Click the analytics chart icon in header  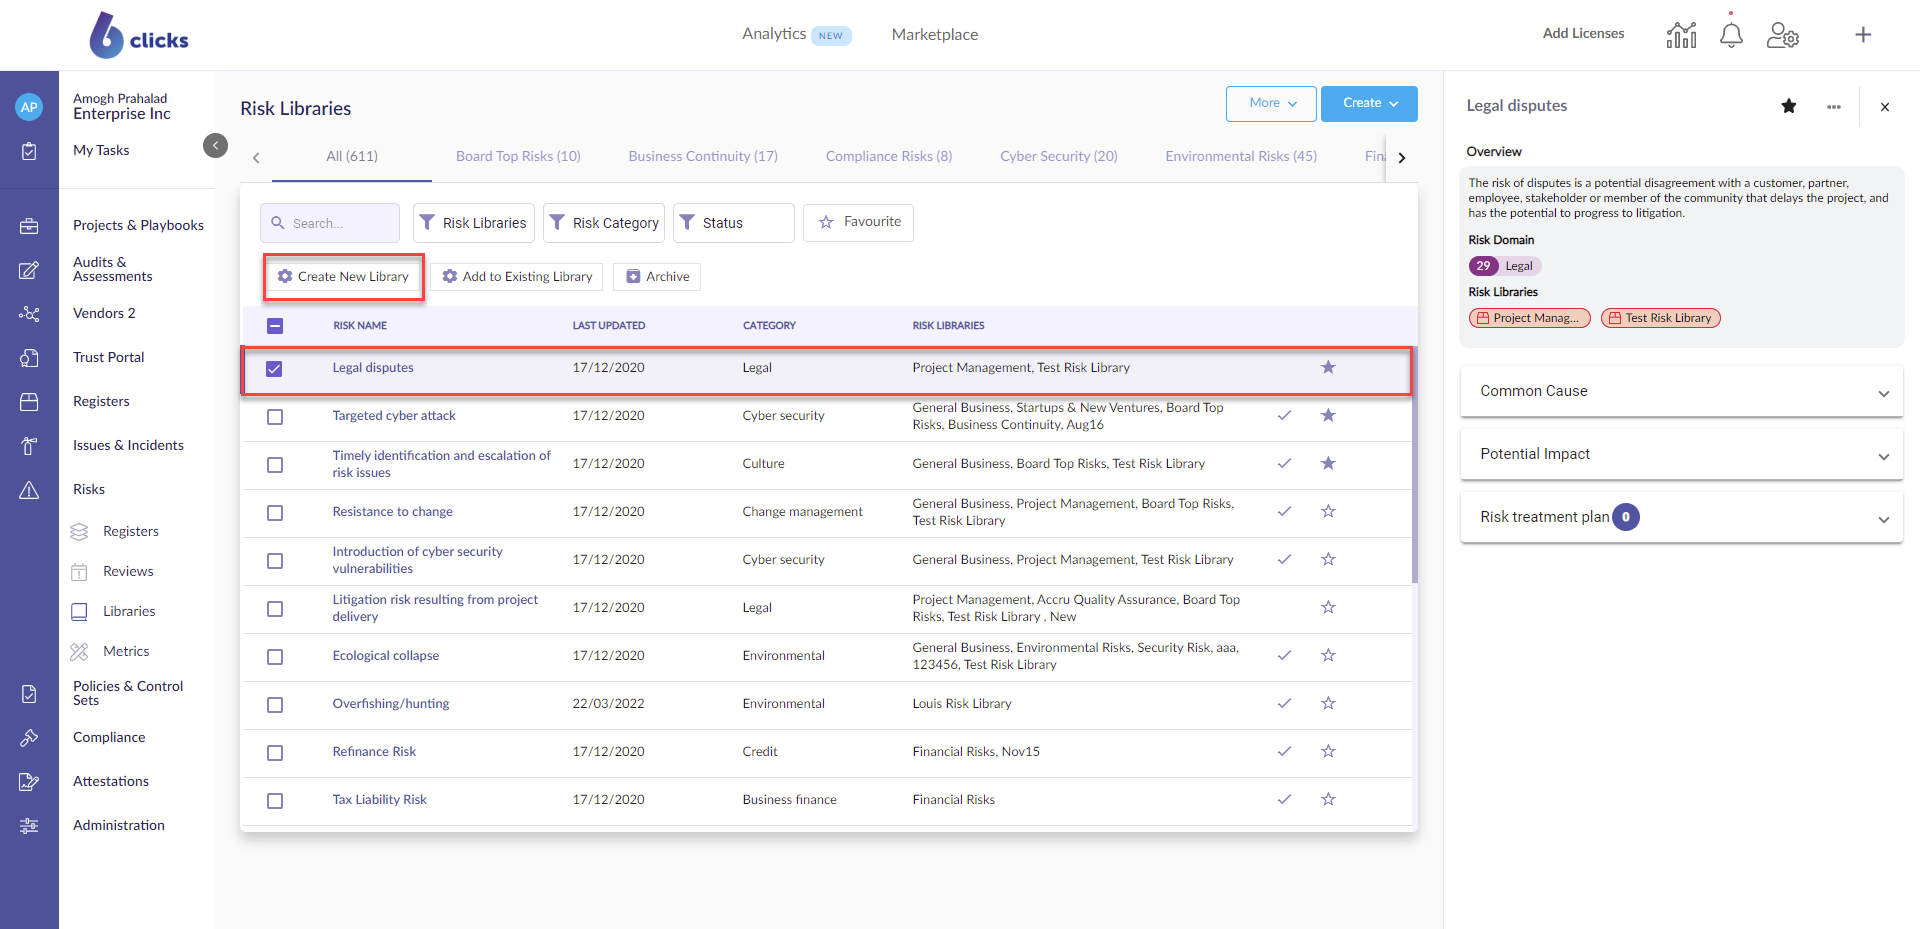[1681, 35]
